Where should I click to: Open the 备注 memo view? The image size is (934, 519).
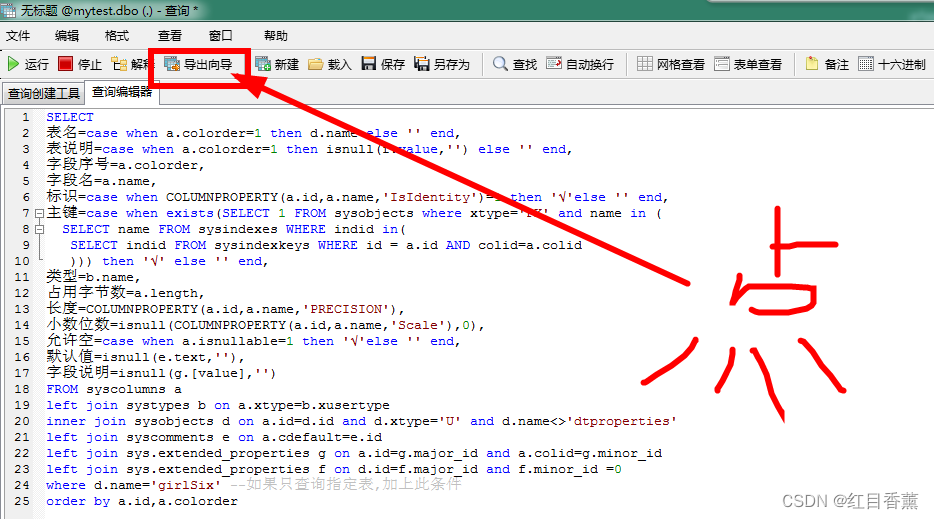point(827,64)
